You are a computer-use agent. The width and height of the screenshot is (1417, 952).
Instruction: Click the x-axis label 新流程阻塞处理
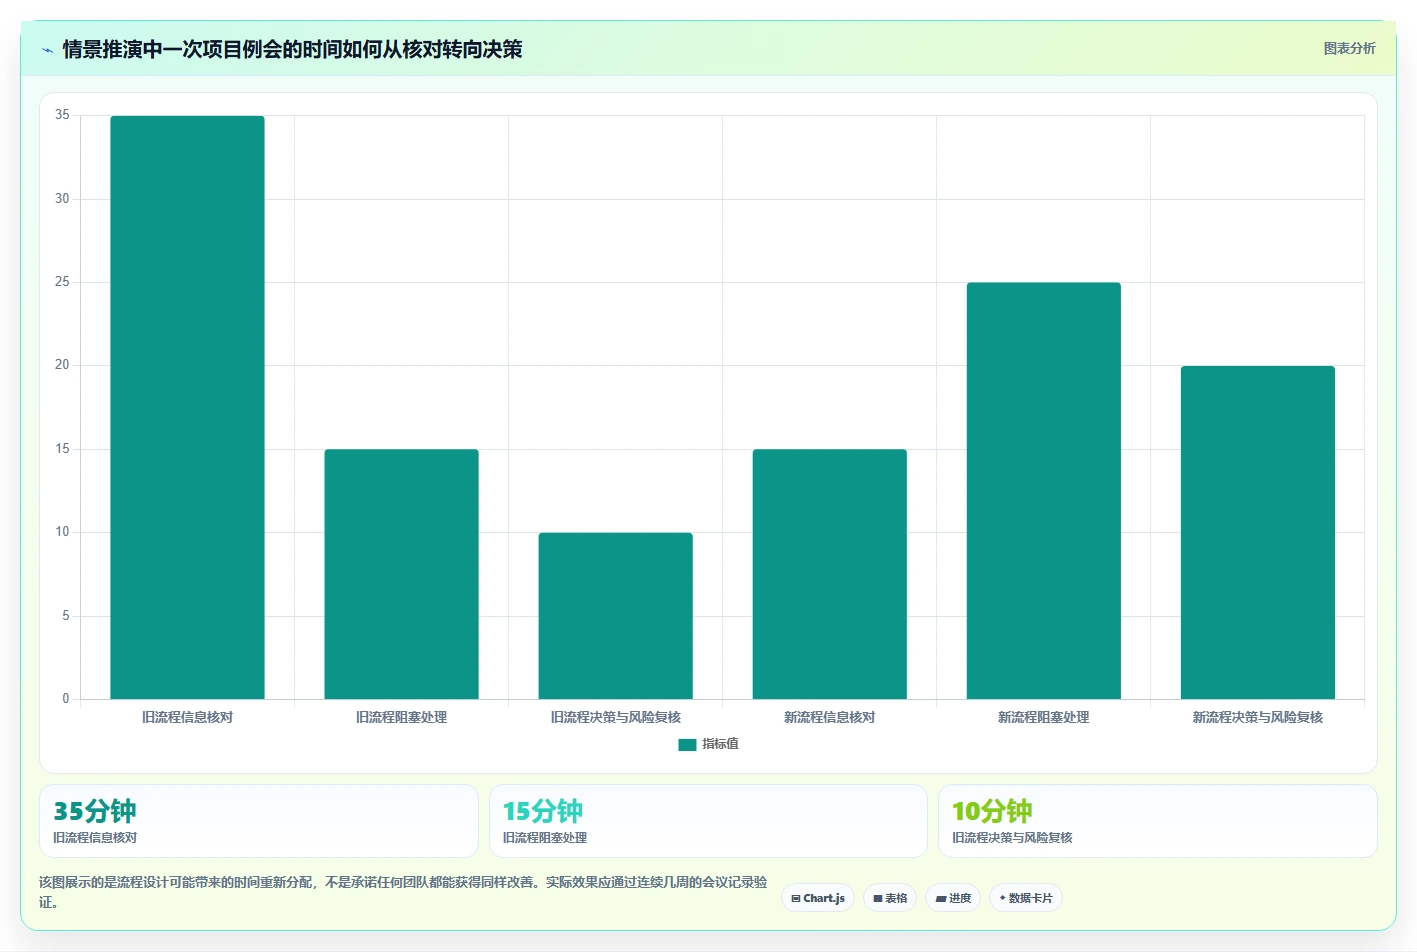pyautogui.click(x=1043, y=717)
